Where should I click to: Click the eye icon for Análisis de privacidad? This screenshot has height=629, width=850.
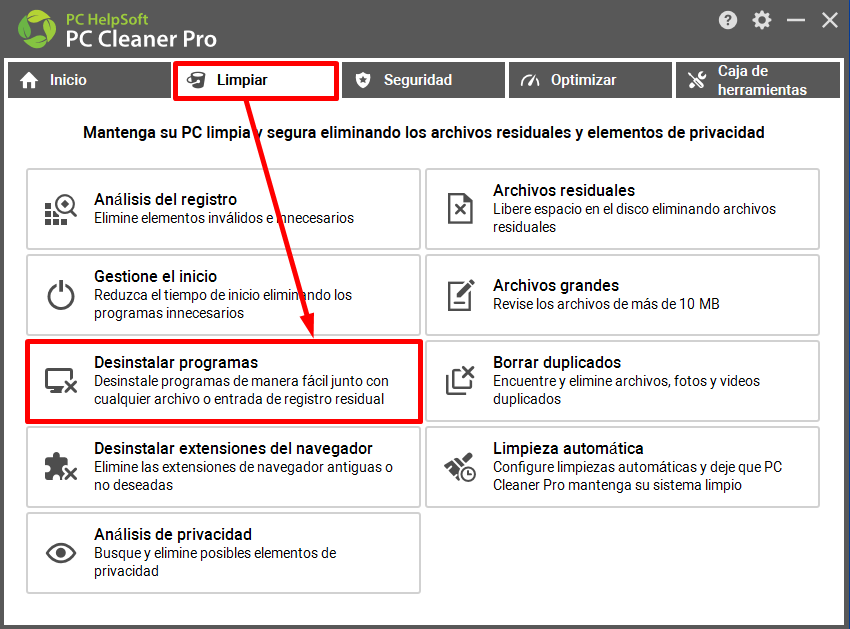[x=61, y=553]
